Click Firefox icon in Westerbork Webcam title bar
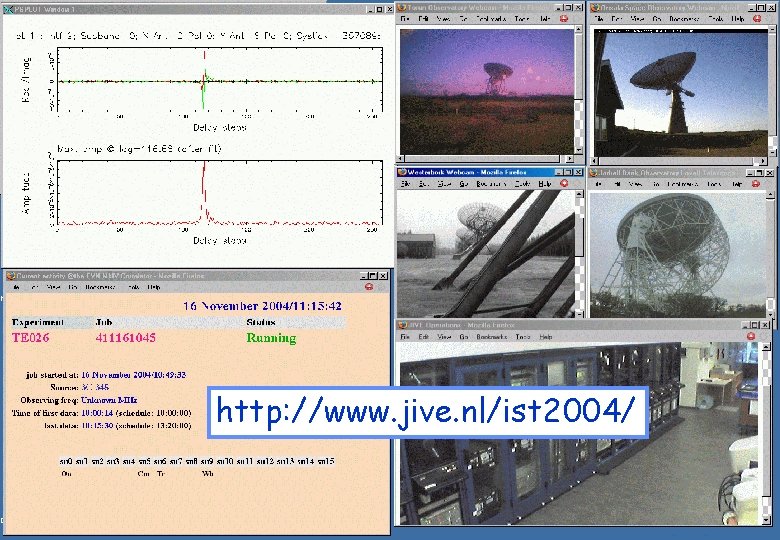780x540 pixels. coord(402,172)
